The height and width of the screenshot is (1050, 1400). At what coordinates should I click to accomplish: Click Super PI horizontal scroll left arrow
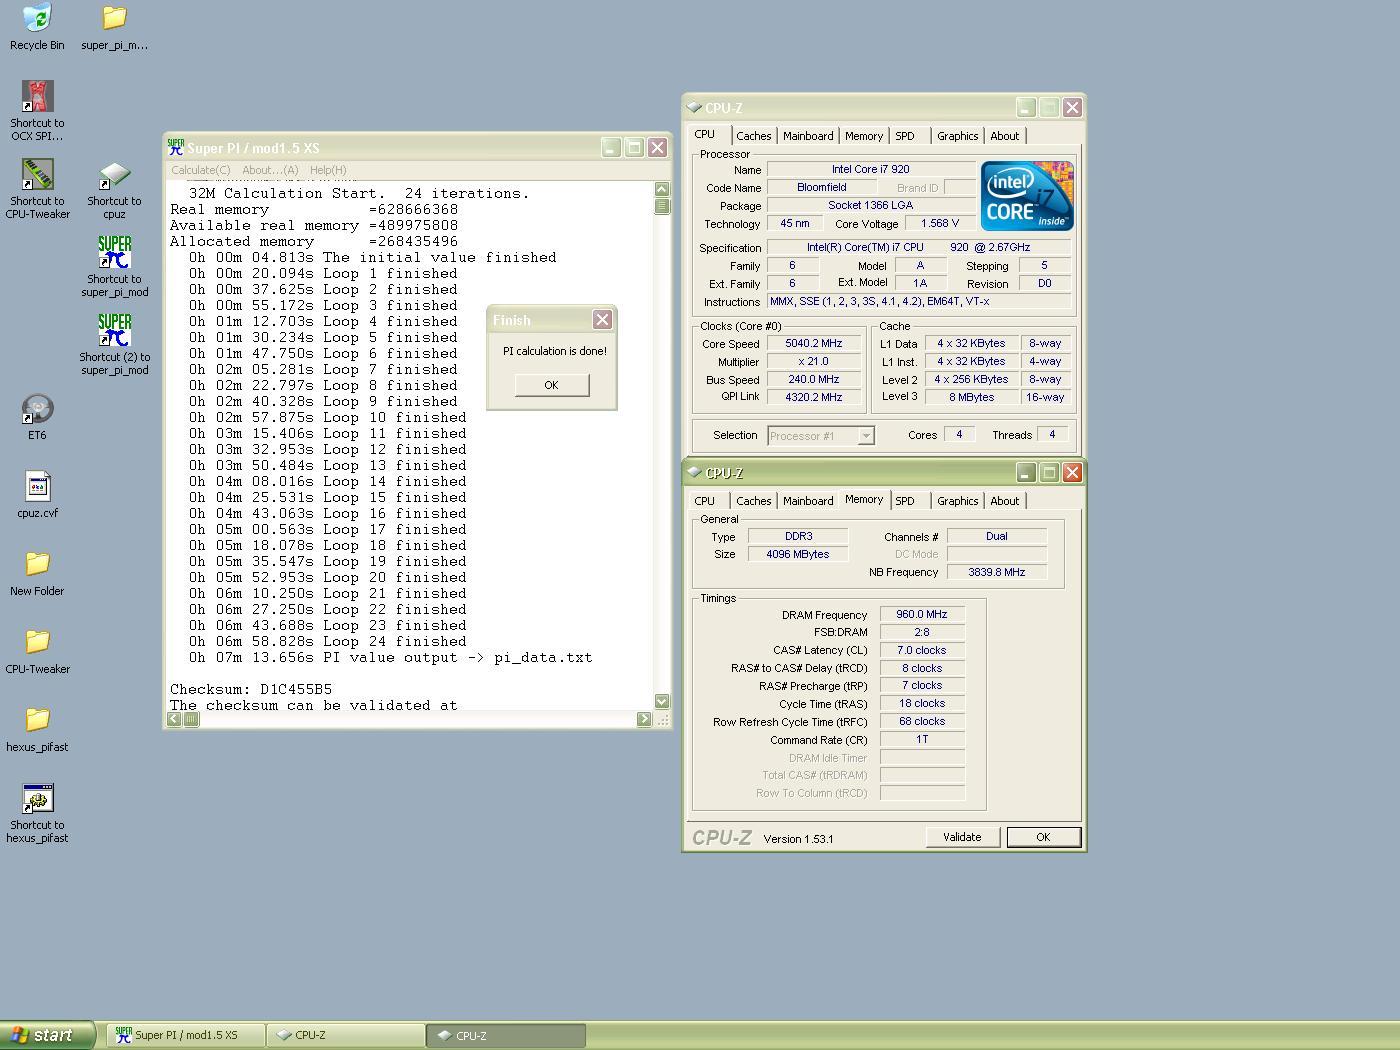click(x=175, y=719)
